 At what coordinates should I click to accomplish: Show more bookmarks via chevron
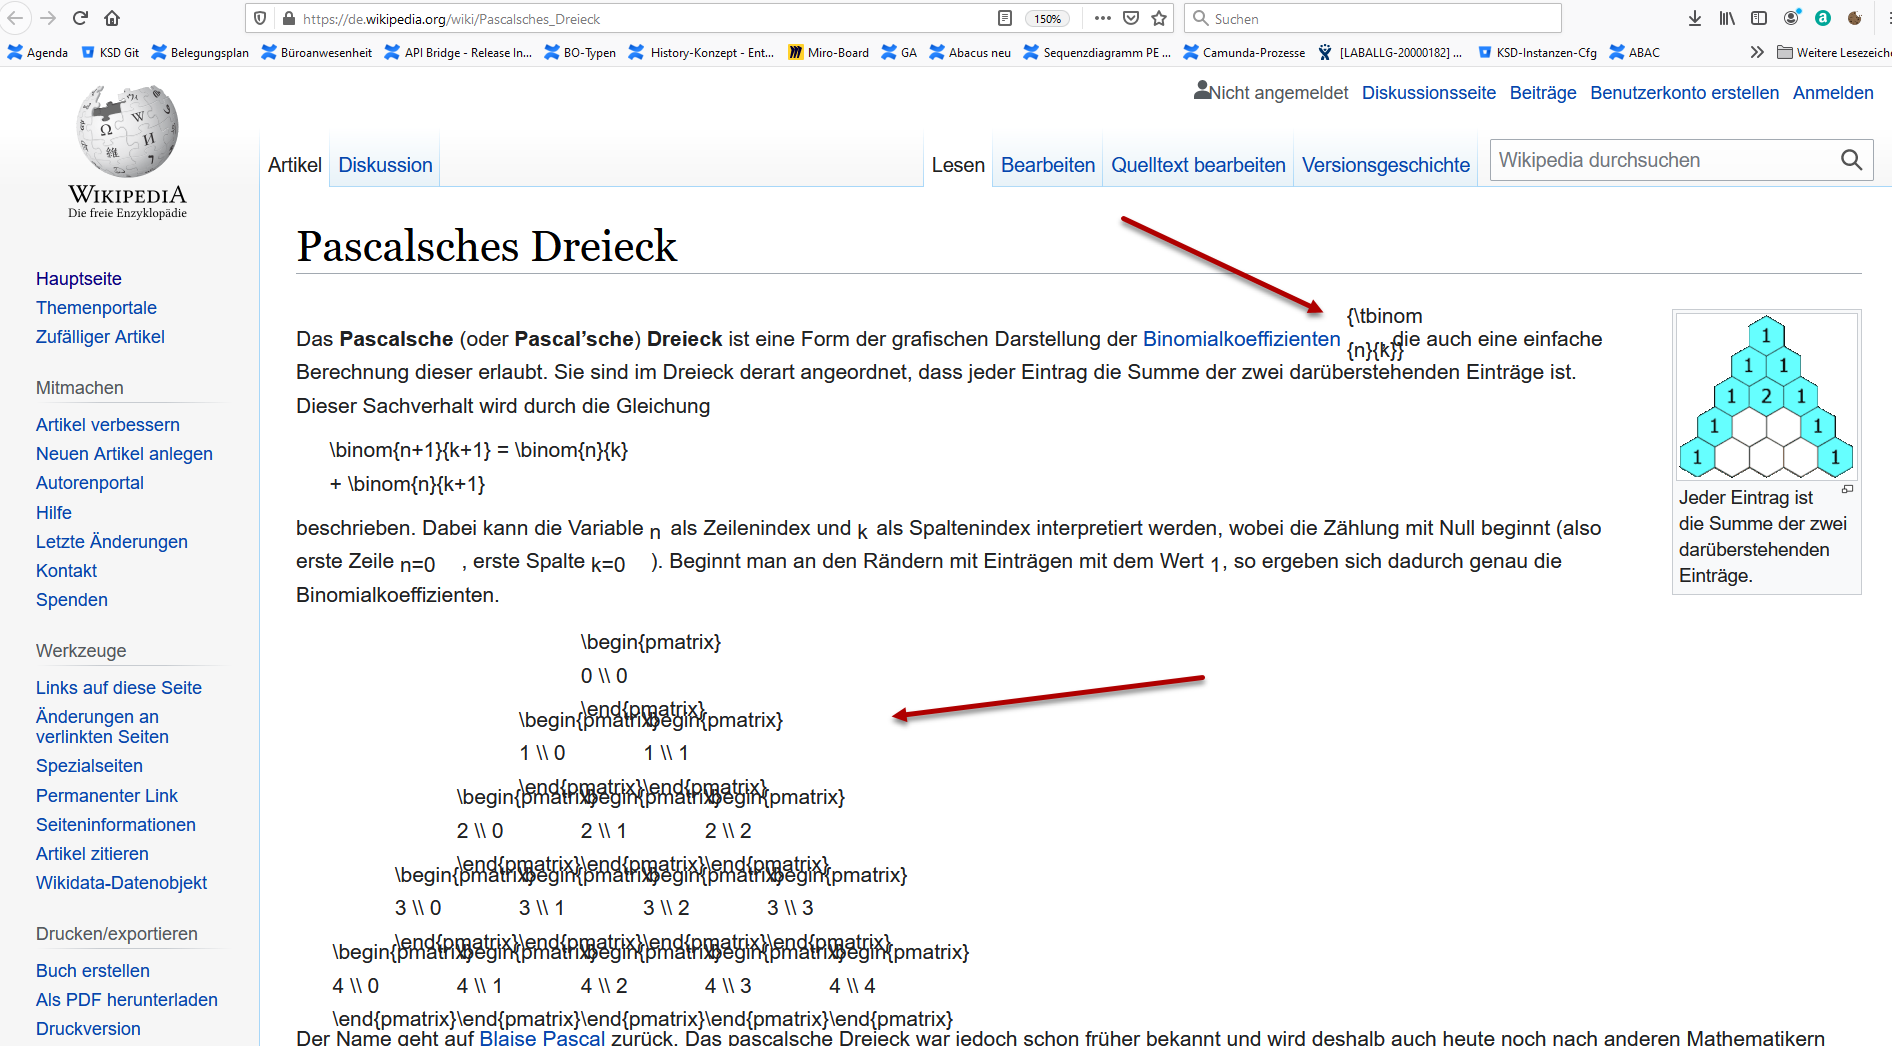point(1757,52)
